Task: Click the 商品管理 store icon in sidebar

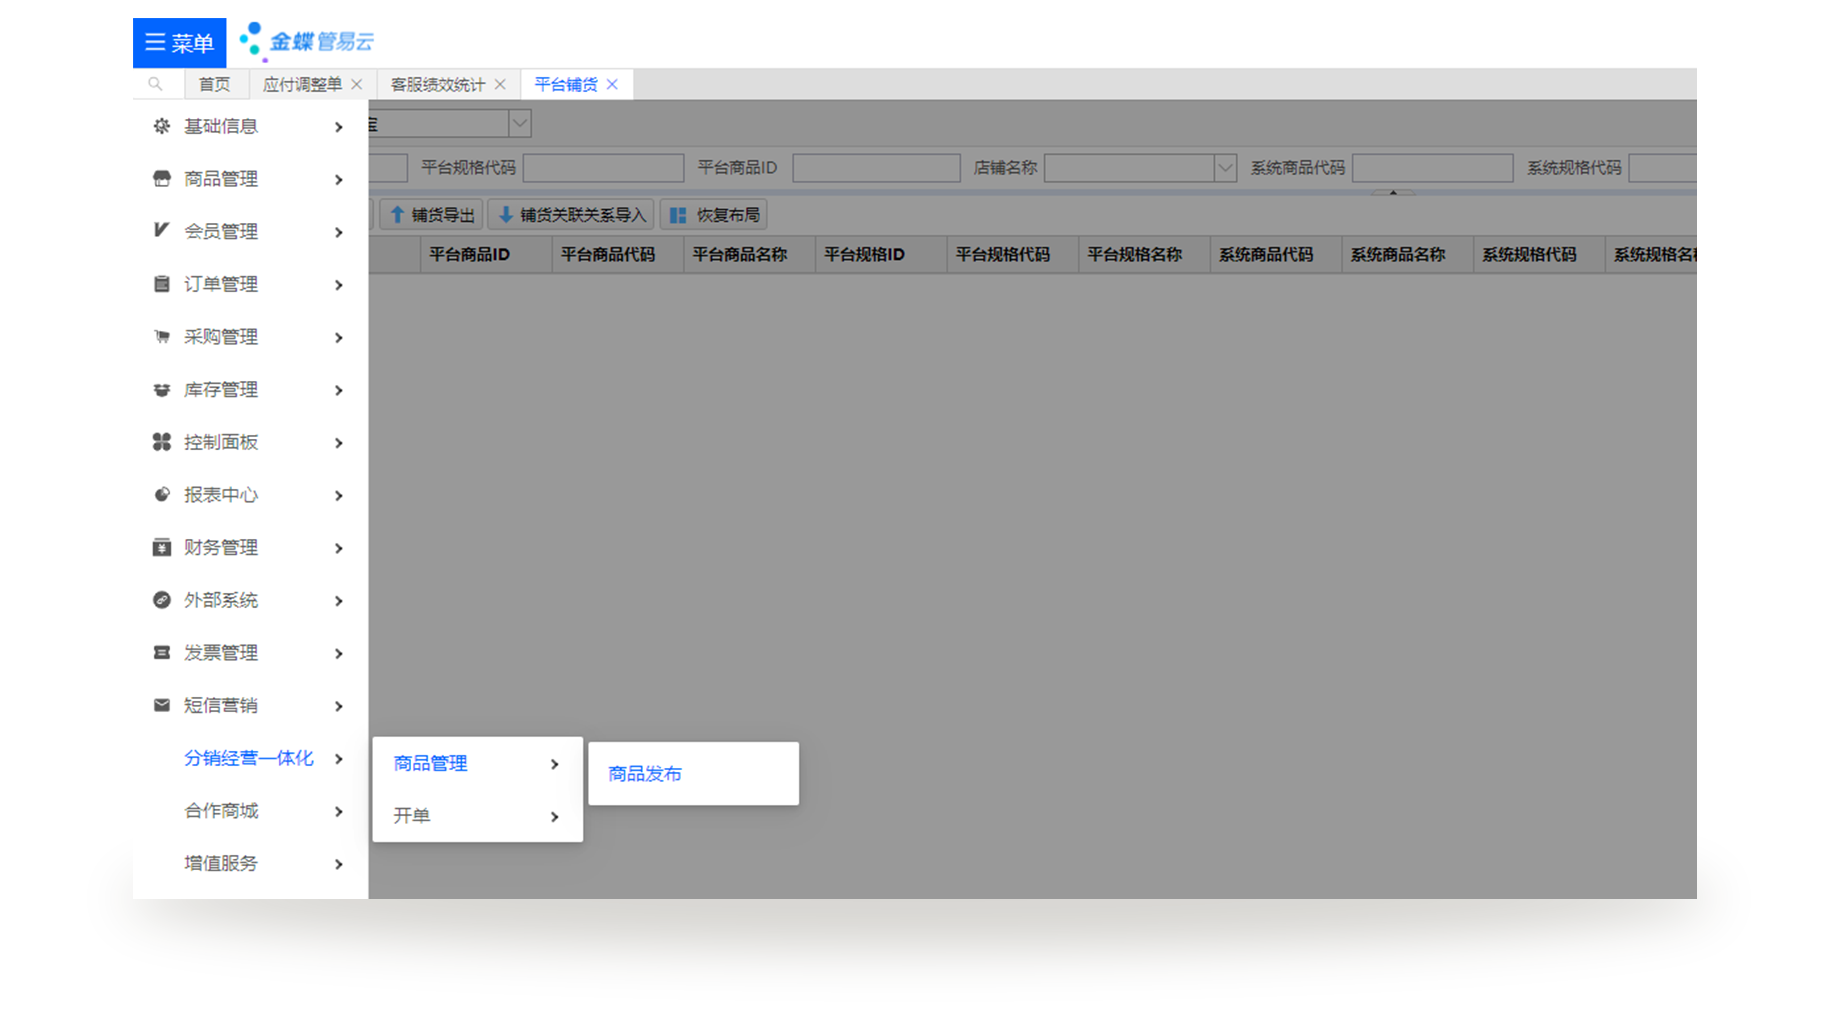Action: (x=161, y=179)
